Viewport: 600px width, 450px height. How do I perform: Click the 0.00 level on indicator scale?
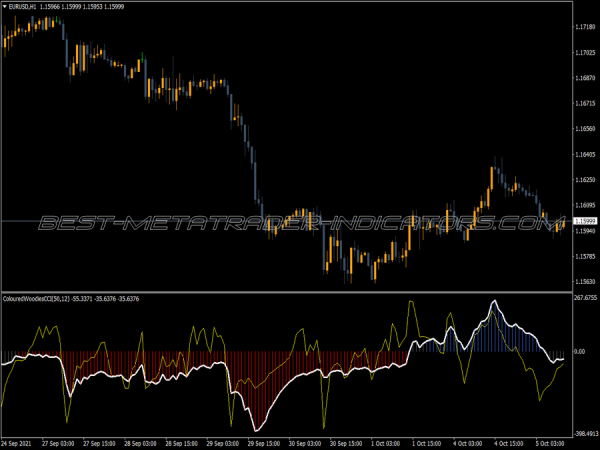pyautogui.click(x=580, y=352)
